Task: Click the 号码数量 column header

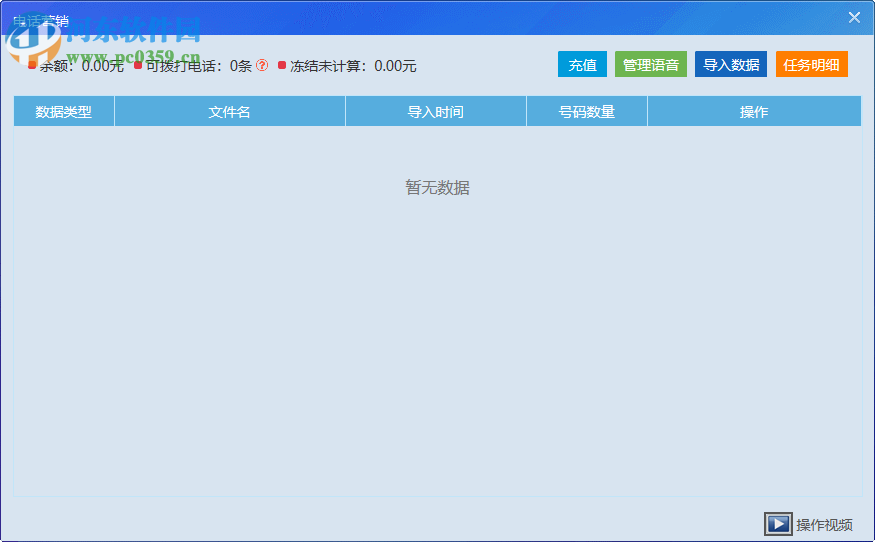Action: pos(586,112)
